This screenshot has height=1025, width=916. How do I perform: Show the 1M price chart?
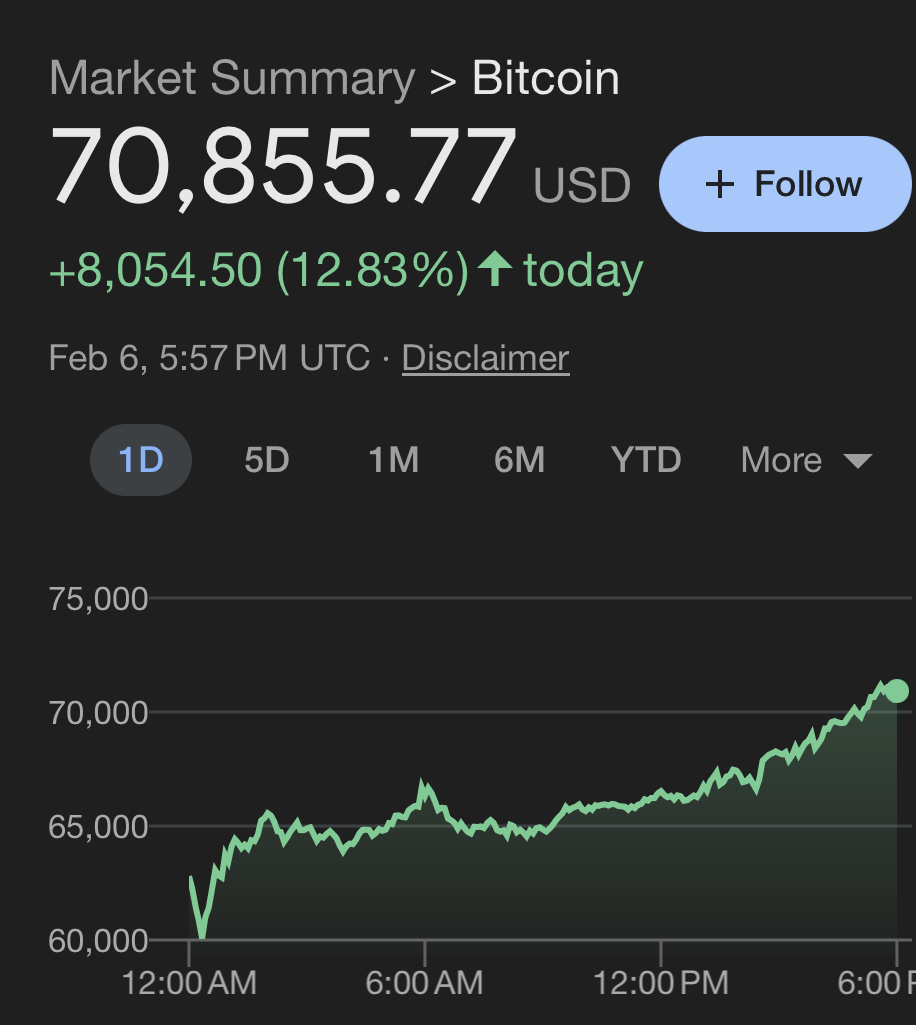click(x=393, y=460)
